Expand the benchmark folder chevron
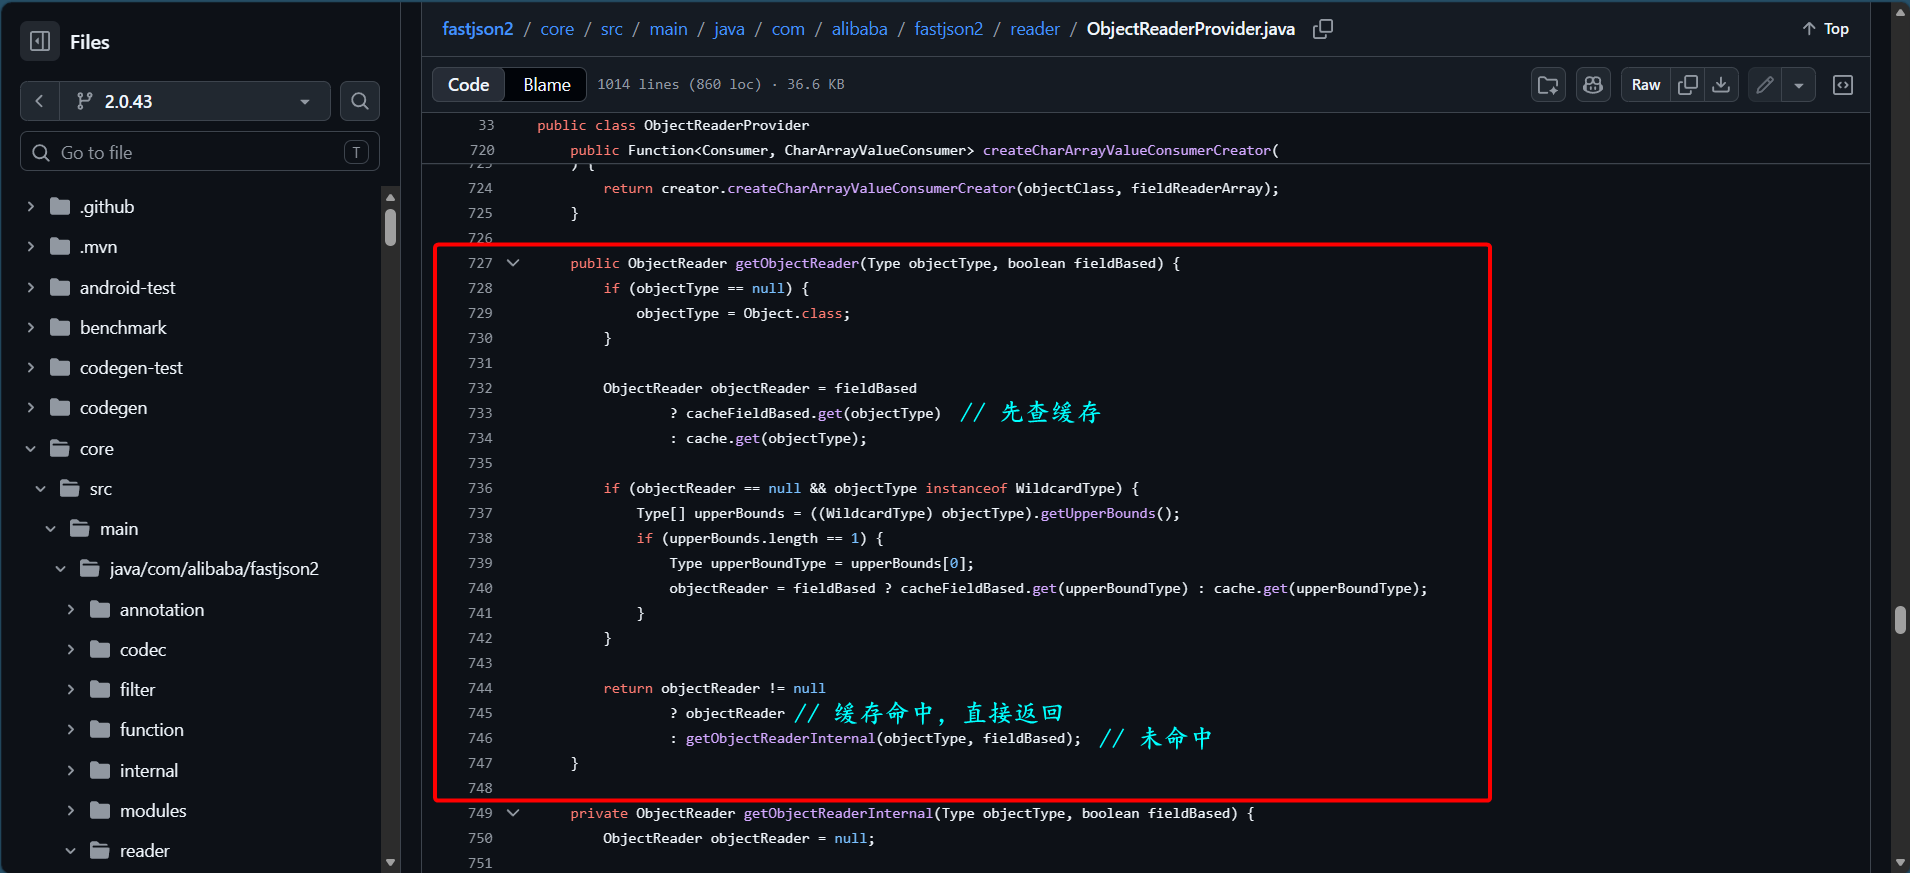The height and width of the screenshot is (873, 1910). [x=30, y=328]
